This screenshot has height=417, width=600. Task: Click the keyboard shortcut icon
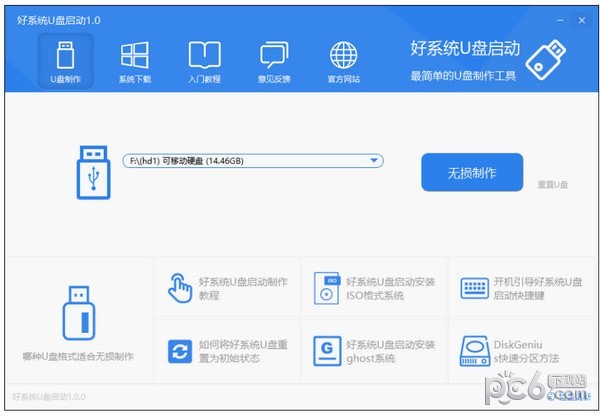(x=473, y=288)
